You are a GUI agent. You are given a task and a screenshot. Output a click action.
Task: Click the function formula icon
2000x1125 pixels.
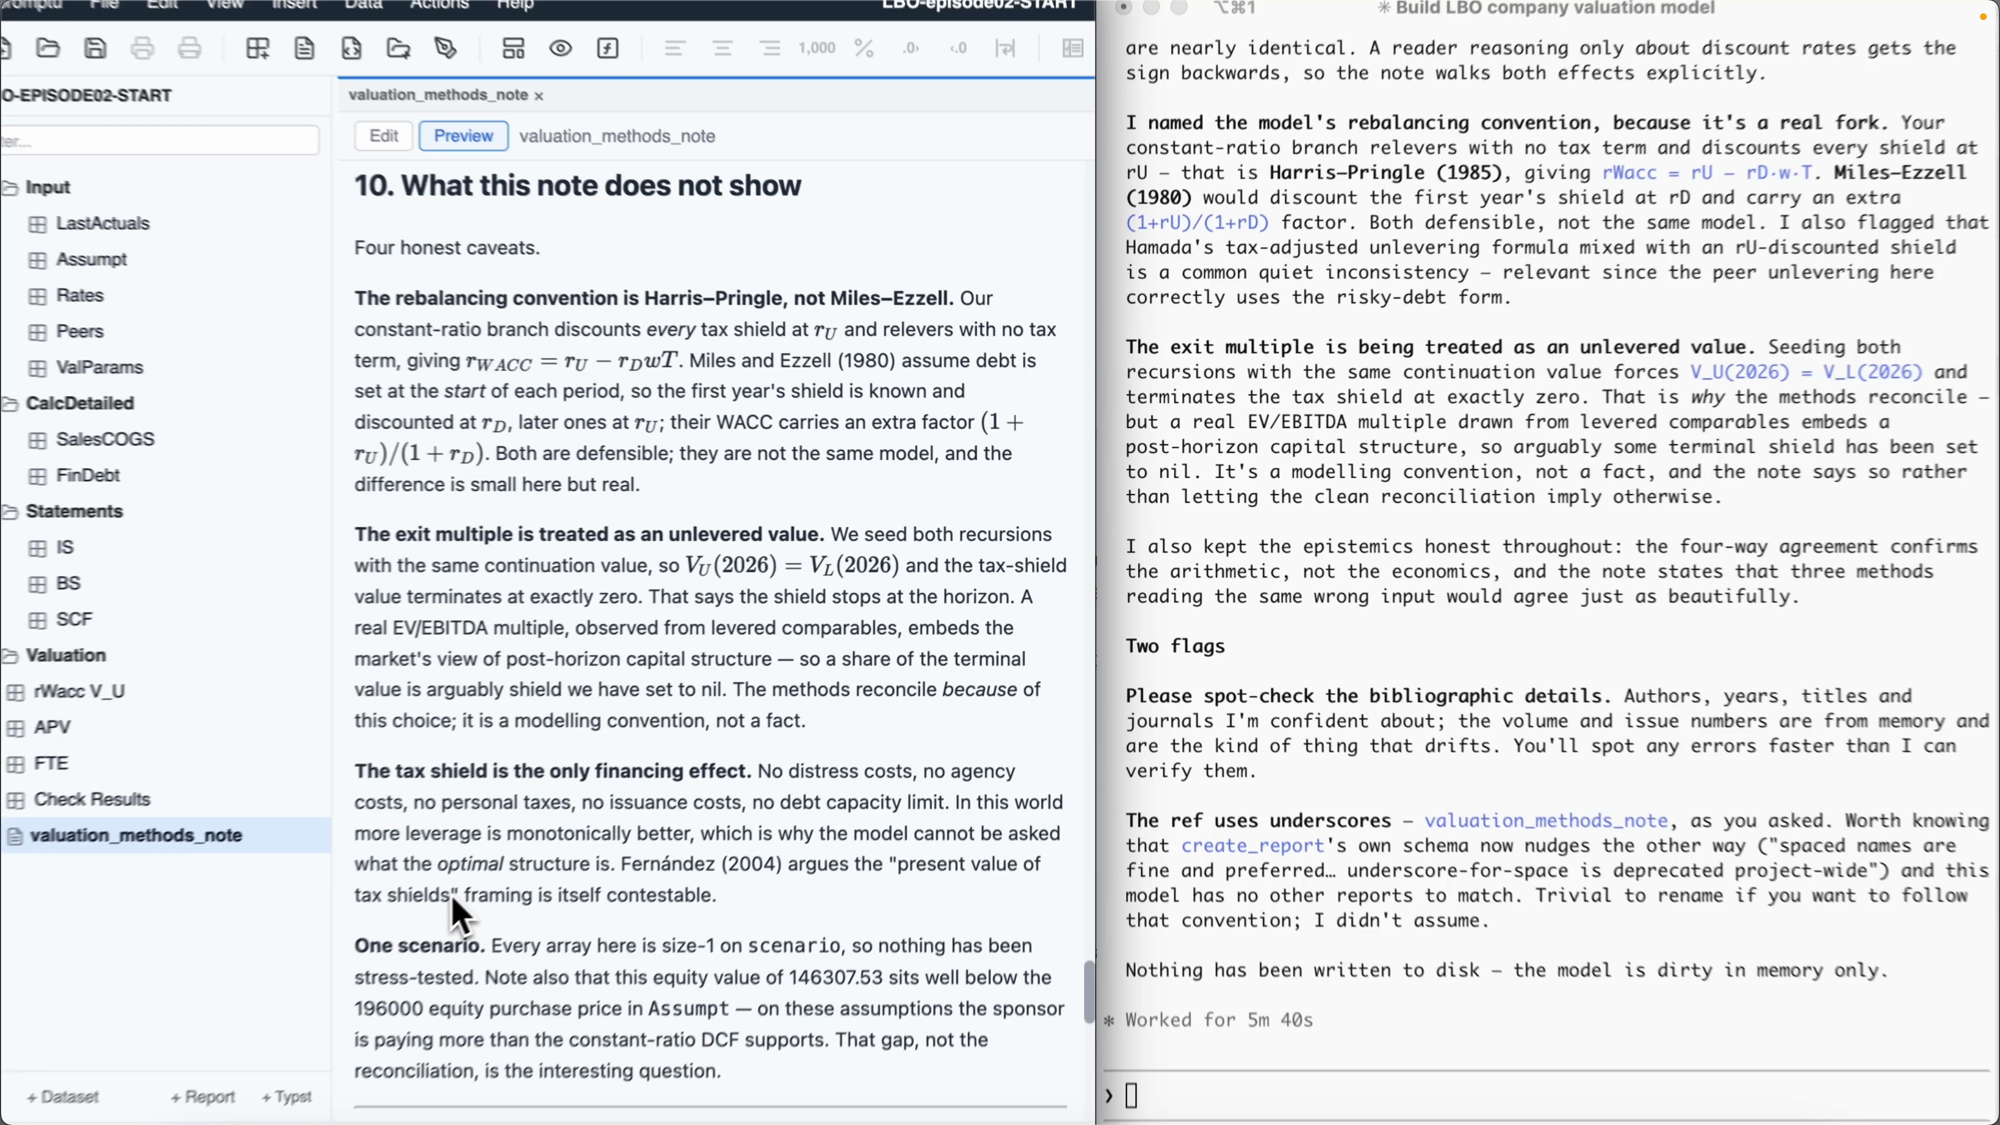[x=608, y=48]
